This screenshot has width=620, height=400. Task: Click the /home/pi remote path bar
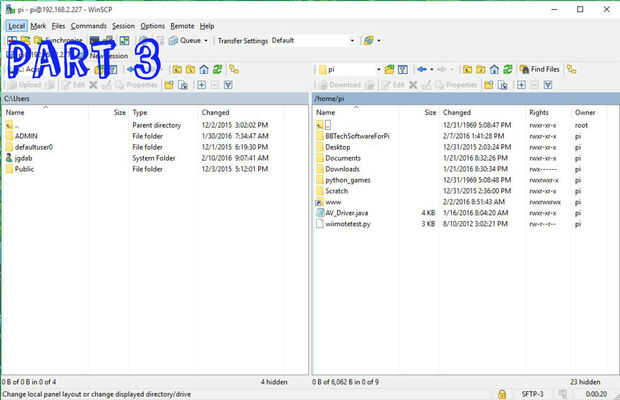click(x=466, y=99)
